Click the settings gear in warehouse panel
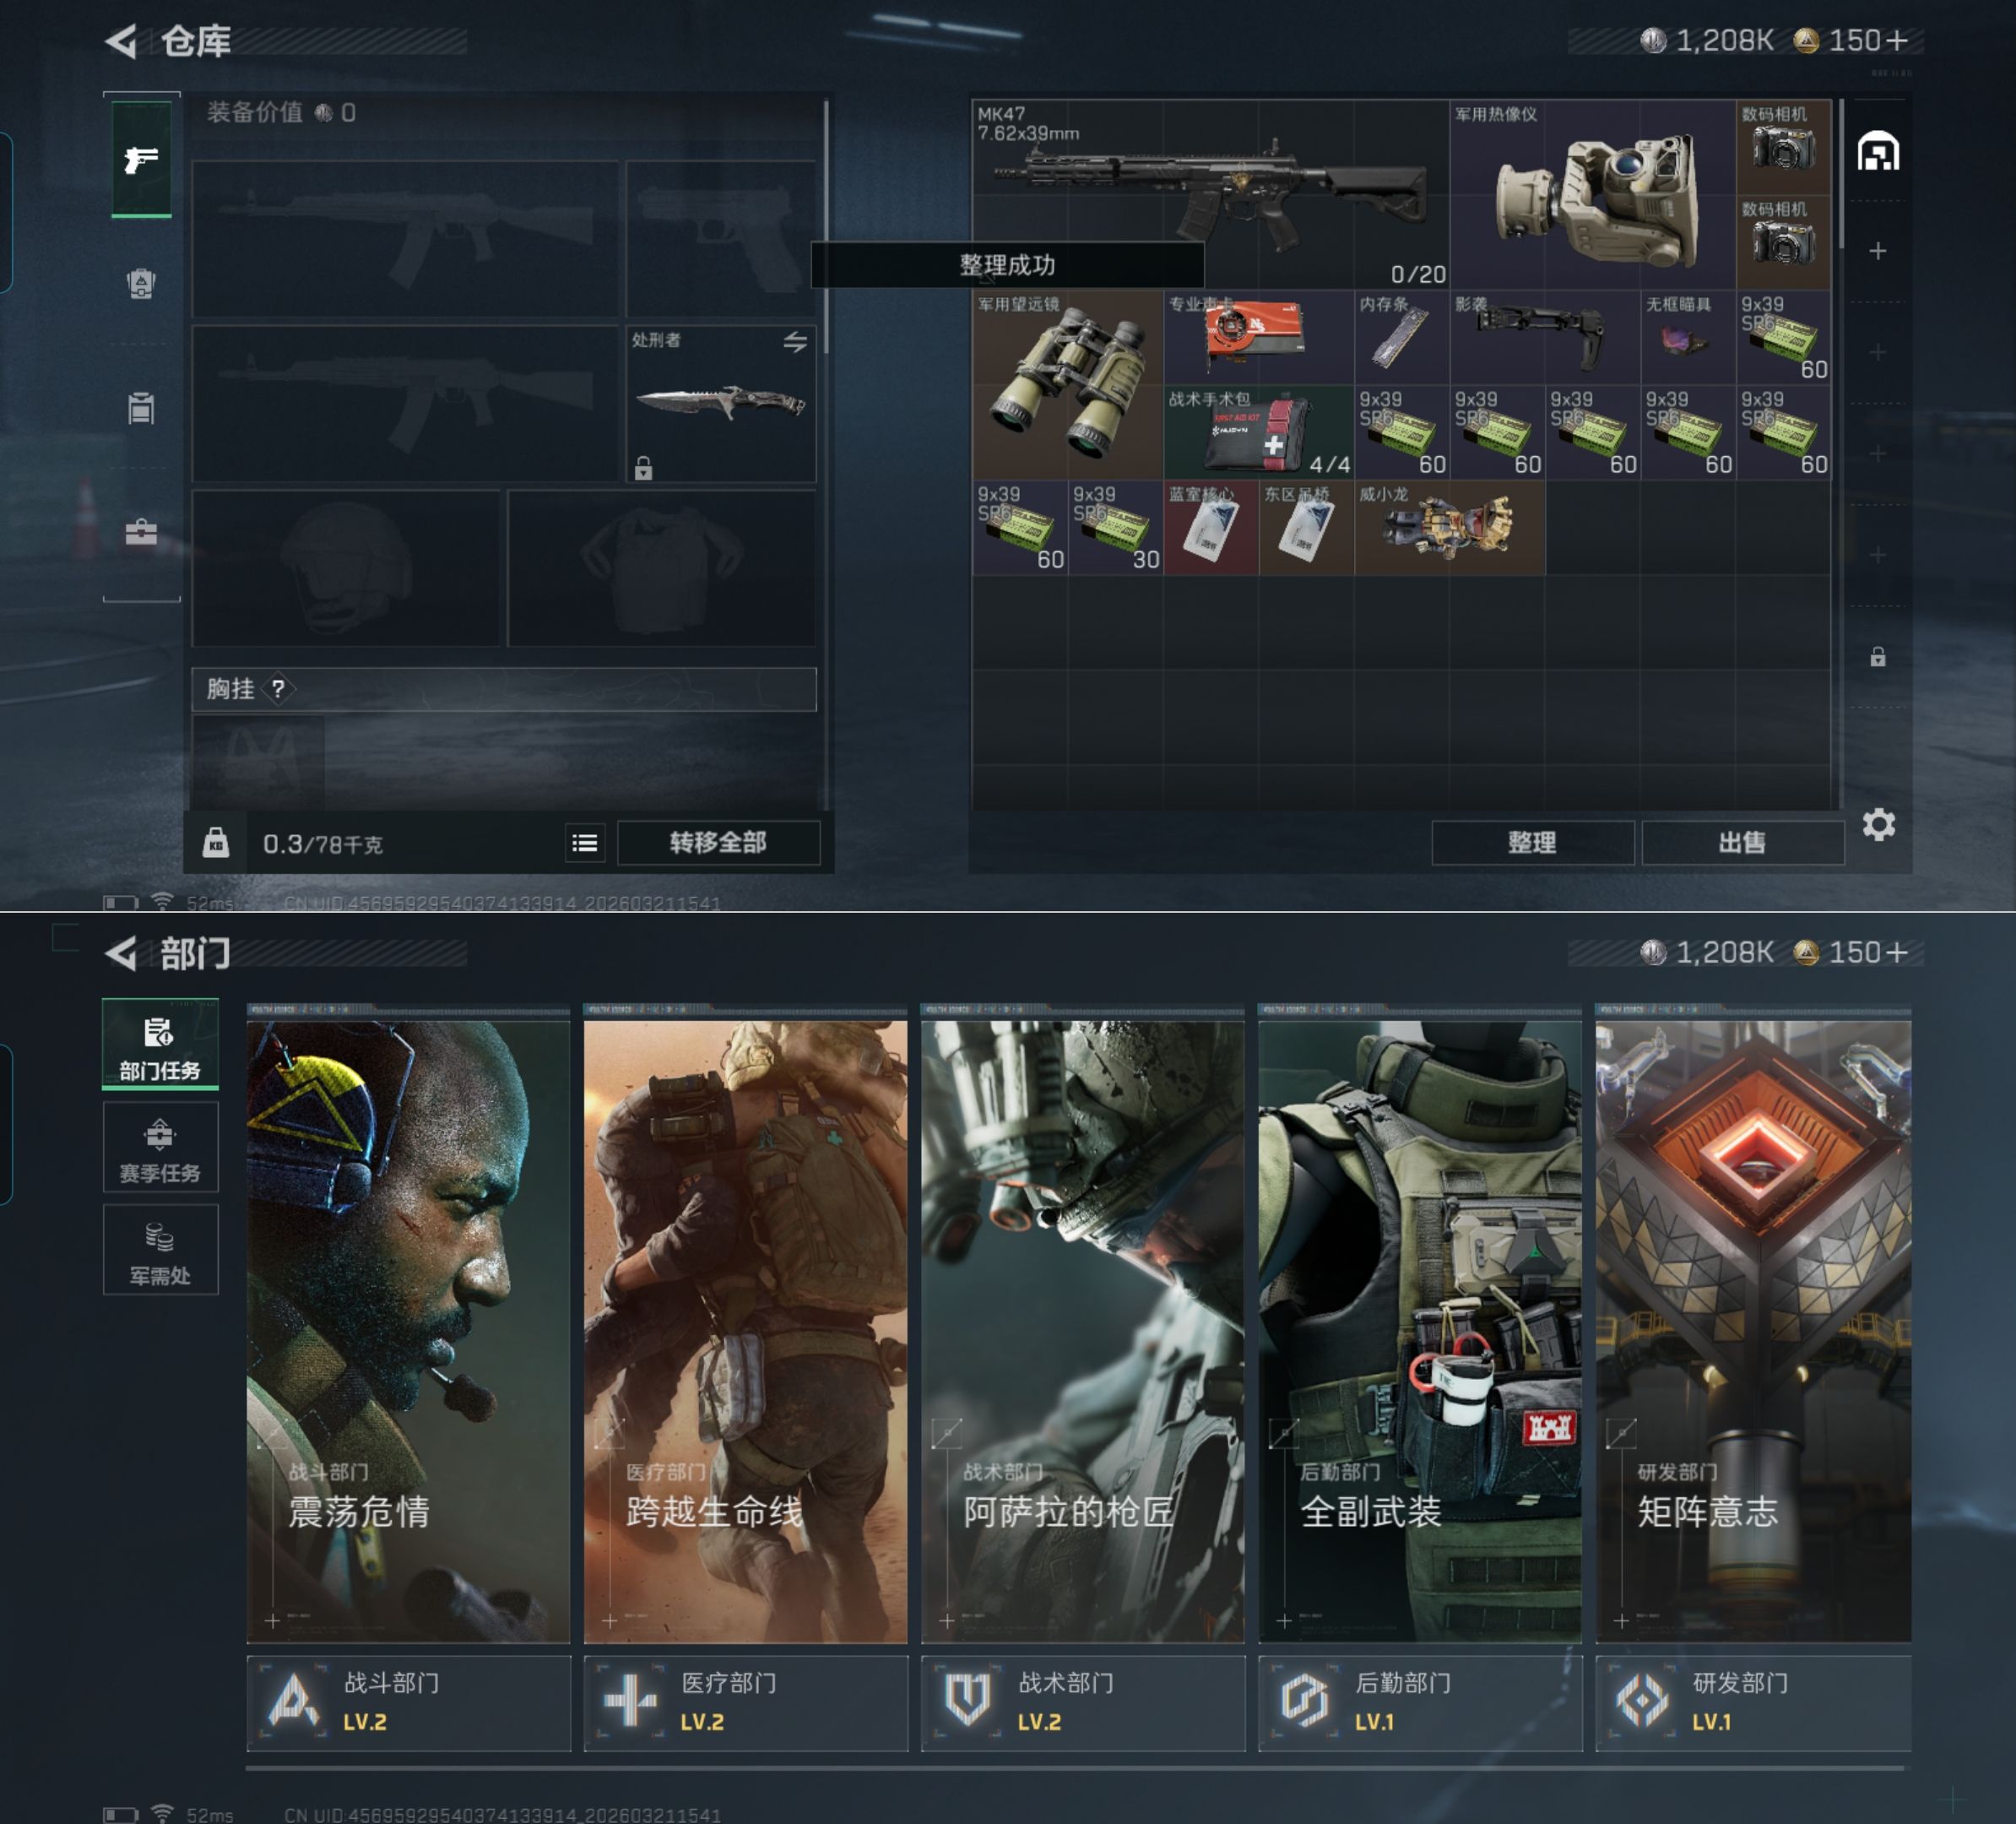The height and width of the screenshot is (1824, 2016). (1878, 825)
